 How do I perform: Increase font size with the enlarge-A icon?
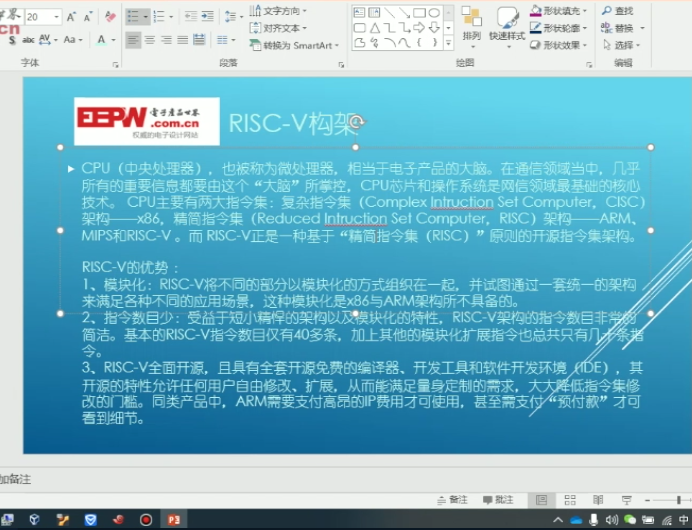click(71, 17)
